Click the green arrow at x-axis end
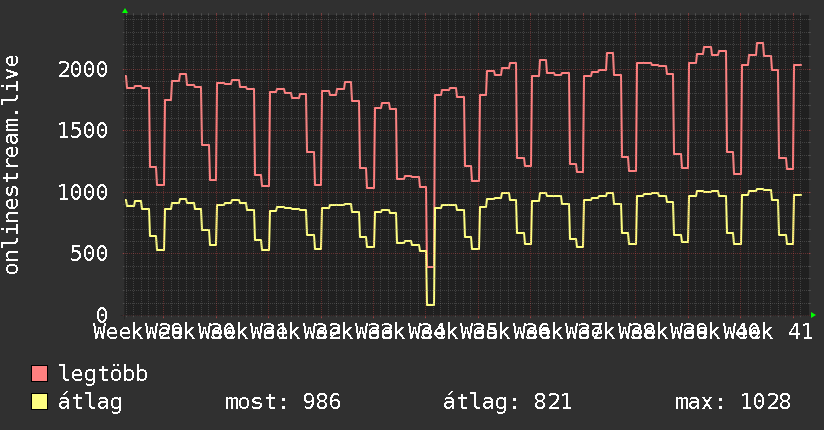This screenshot has height=430, width=824. click(x=813, y=315)
